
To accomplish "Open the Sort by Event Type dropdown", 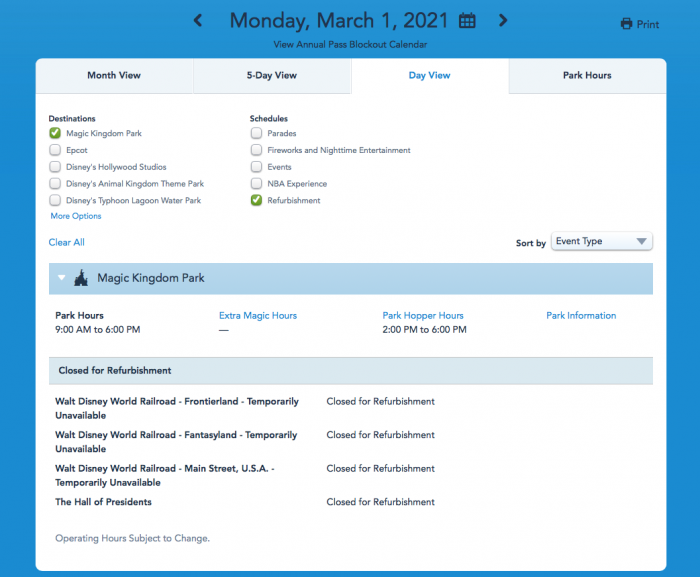I will point(601,241).
